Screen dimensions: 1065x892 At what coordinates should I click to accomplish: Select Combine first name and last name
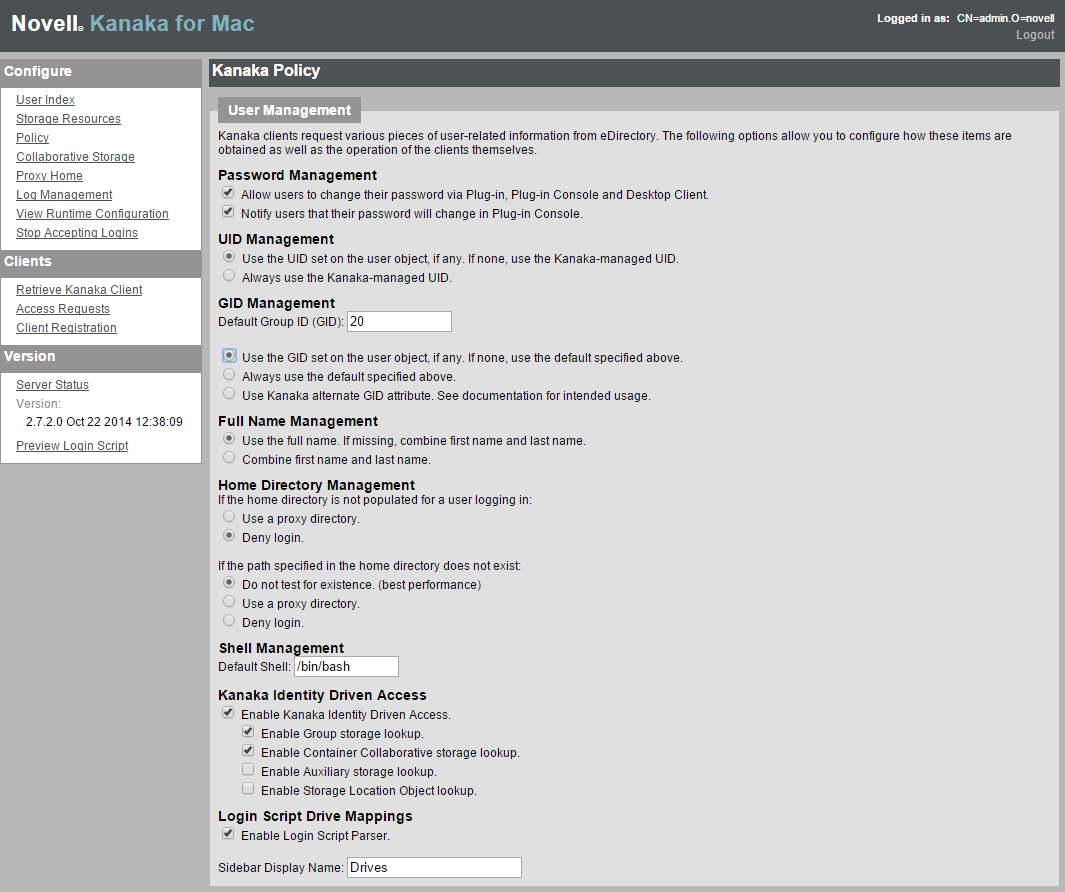[230, 458]
